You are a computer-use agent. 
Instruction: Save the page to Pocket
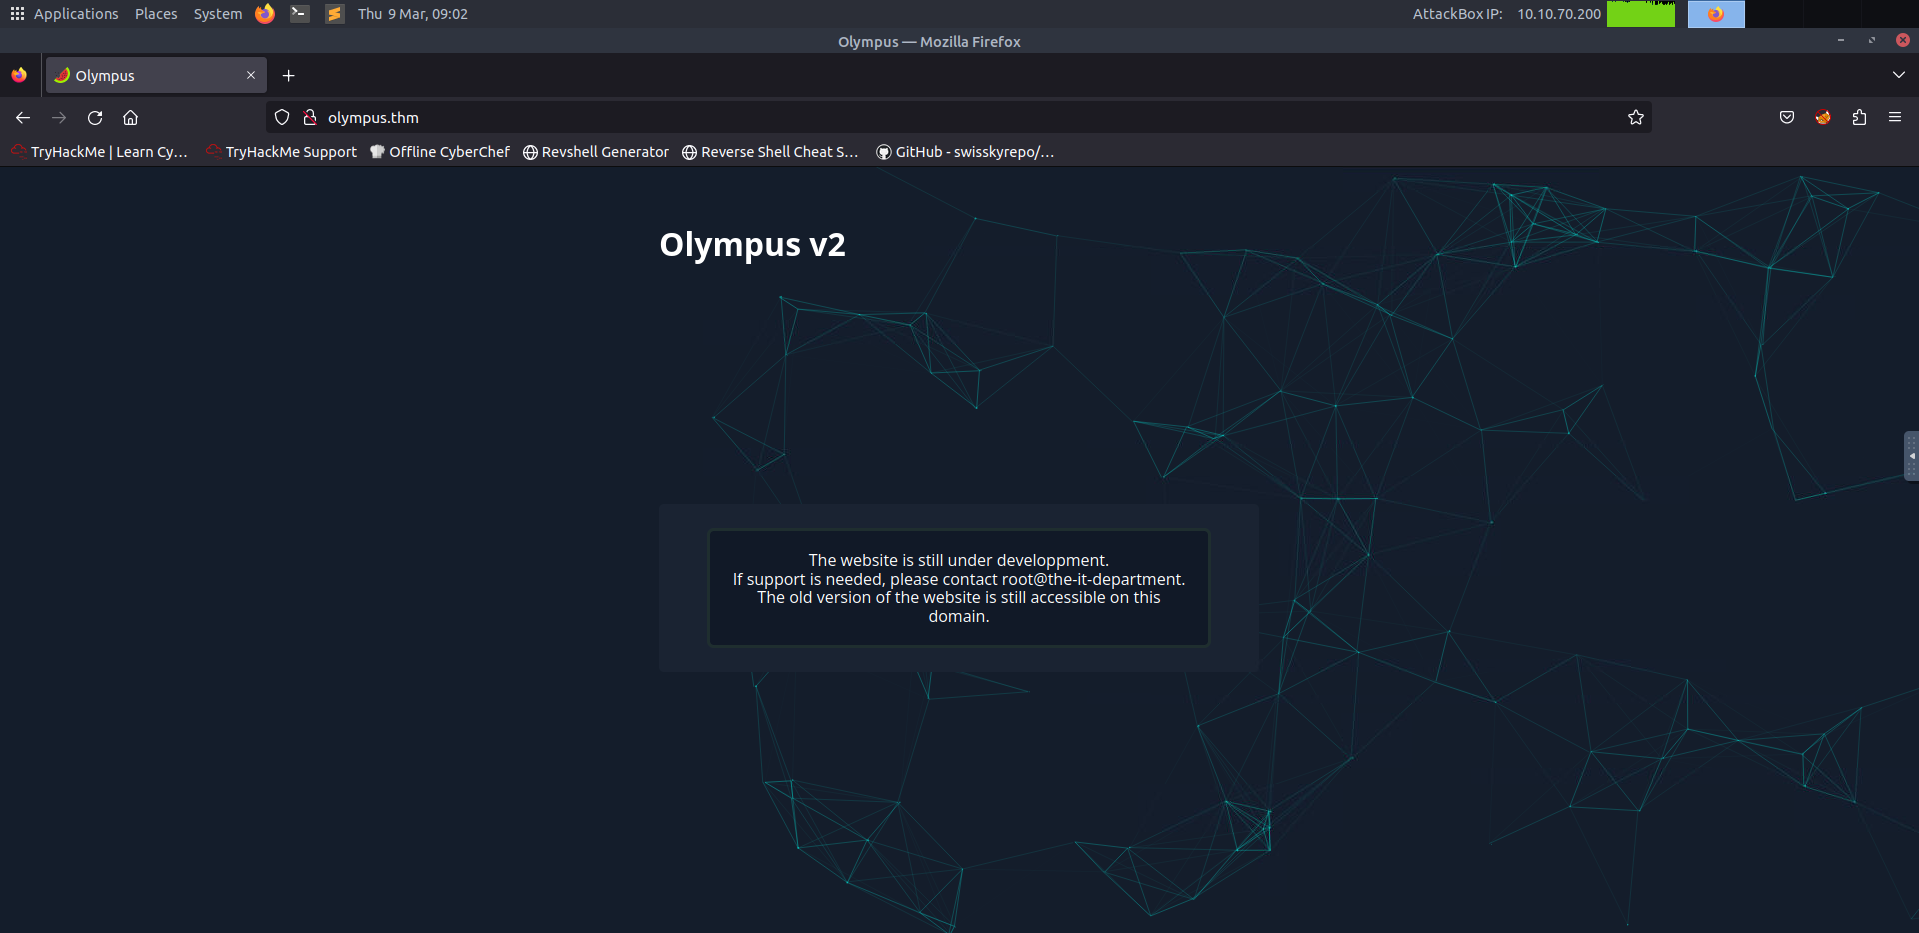(x=1786, y=117)
